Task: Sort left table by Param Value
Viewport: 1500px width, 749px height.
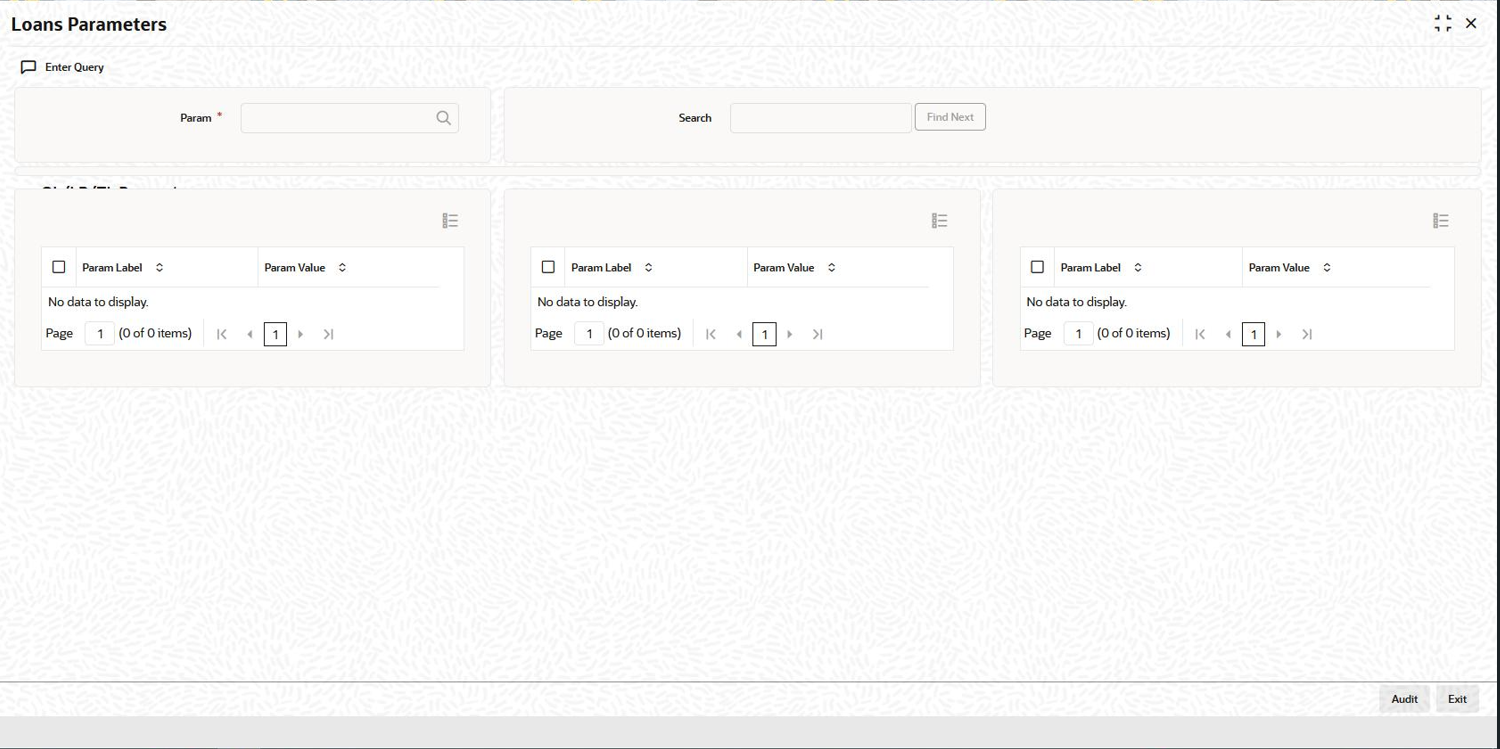Action: coord(342,267)
